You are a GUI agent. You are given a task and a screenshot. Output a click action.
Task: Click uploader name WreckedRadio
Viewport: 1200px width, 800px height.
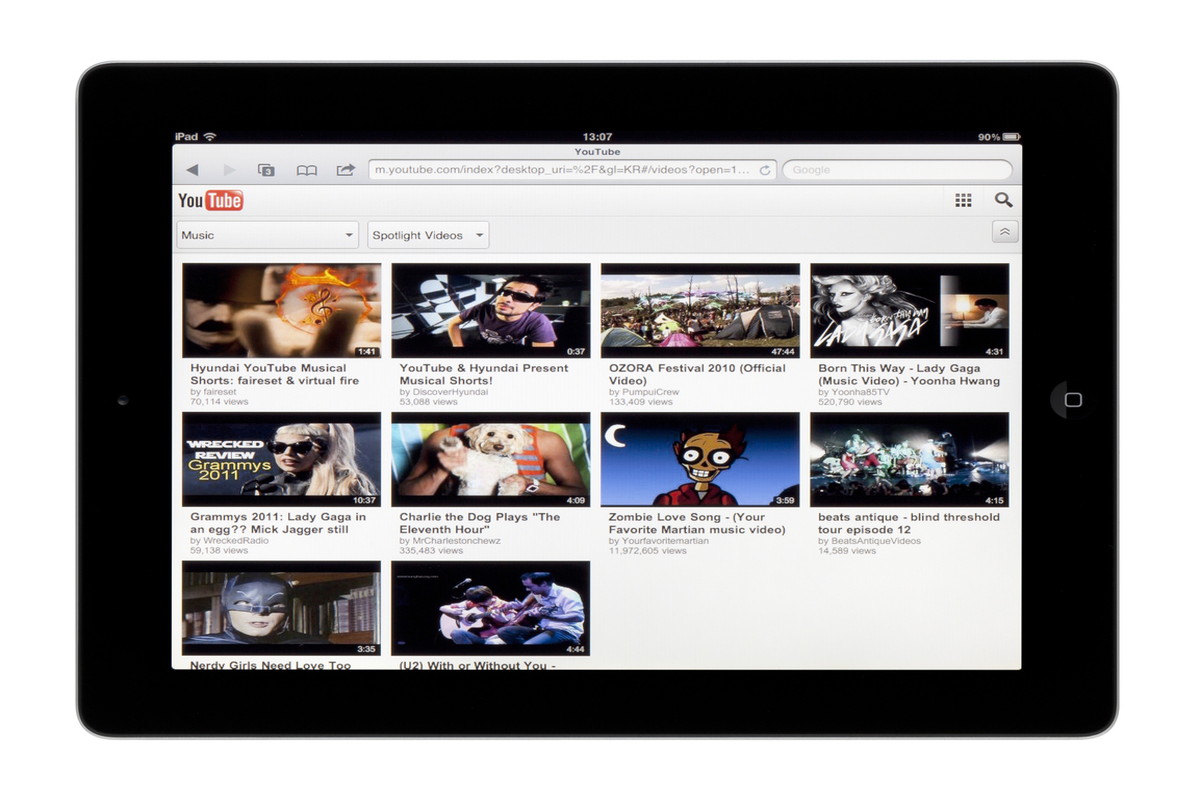235,541
